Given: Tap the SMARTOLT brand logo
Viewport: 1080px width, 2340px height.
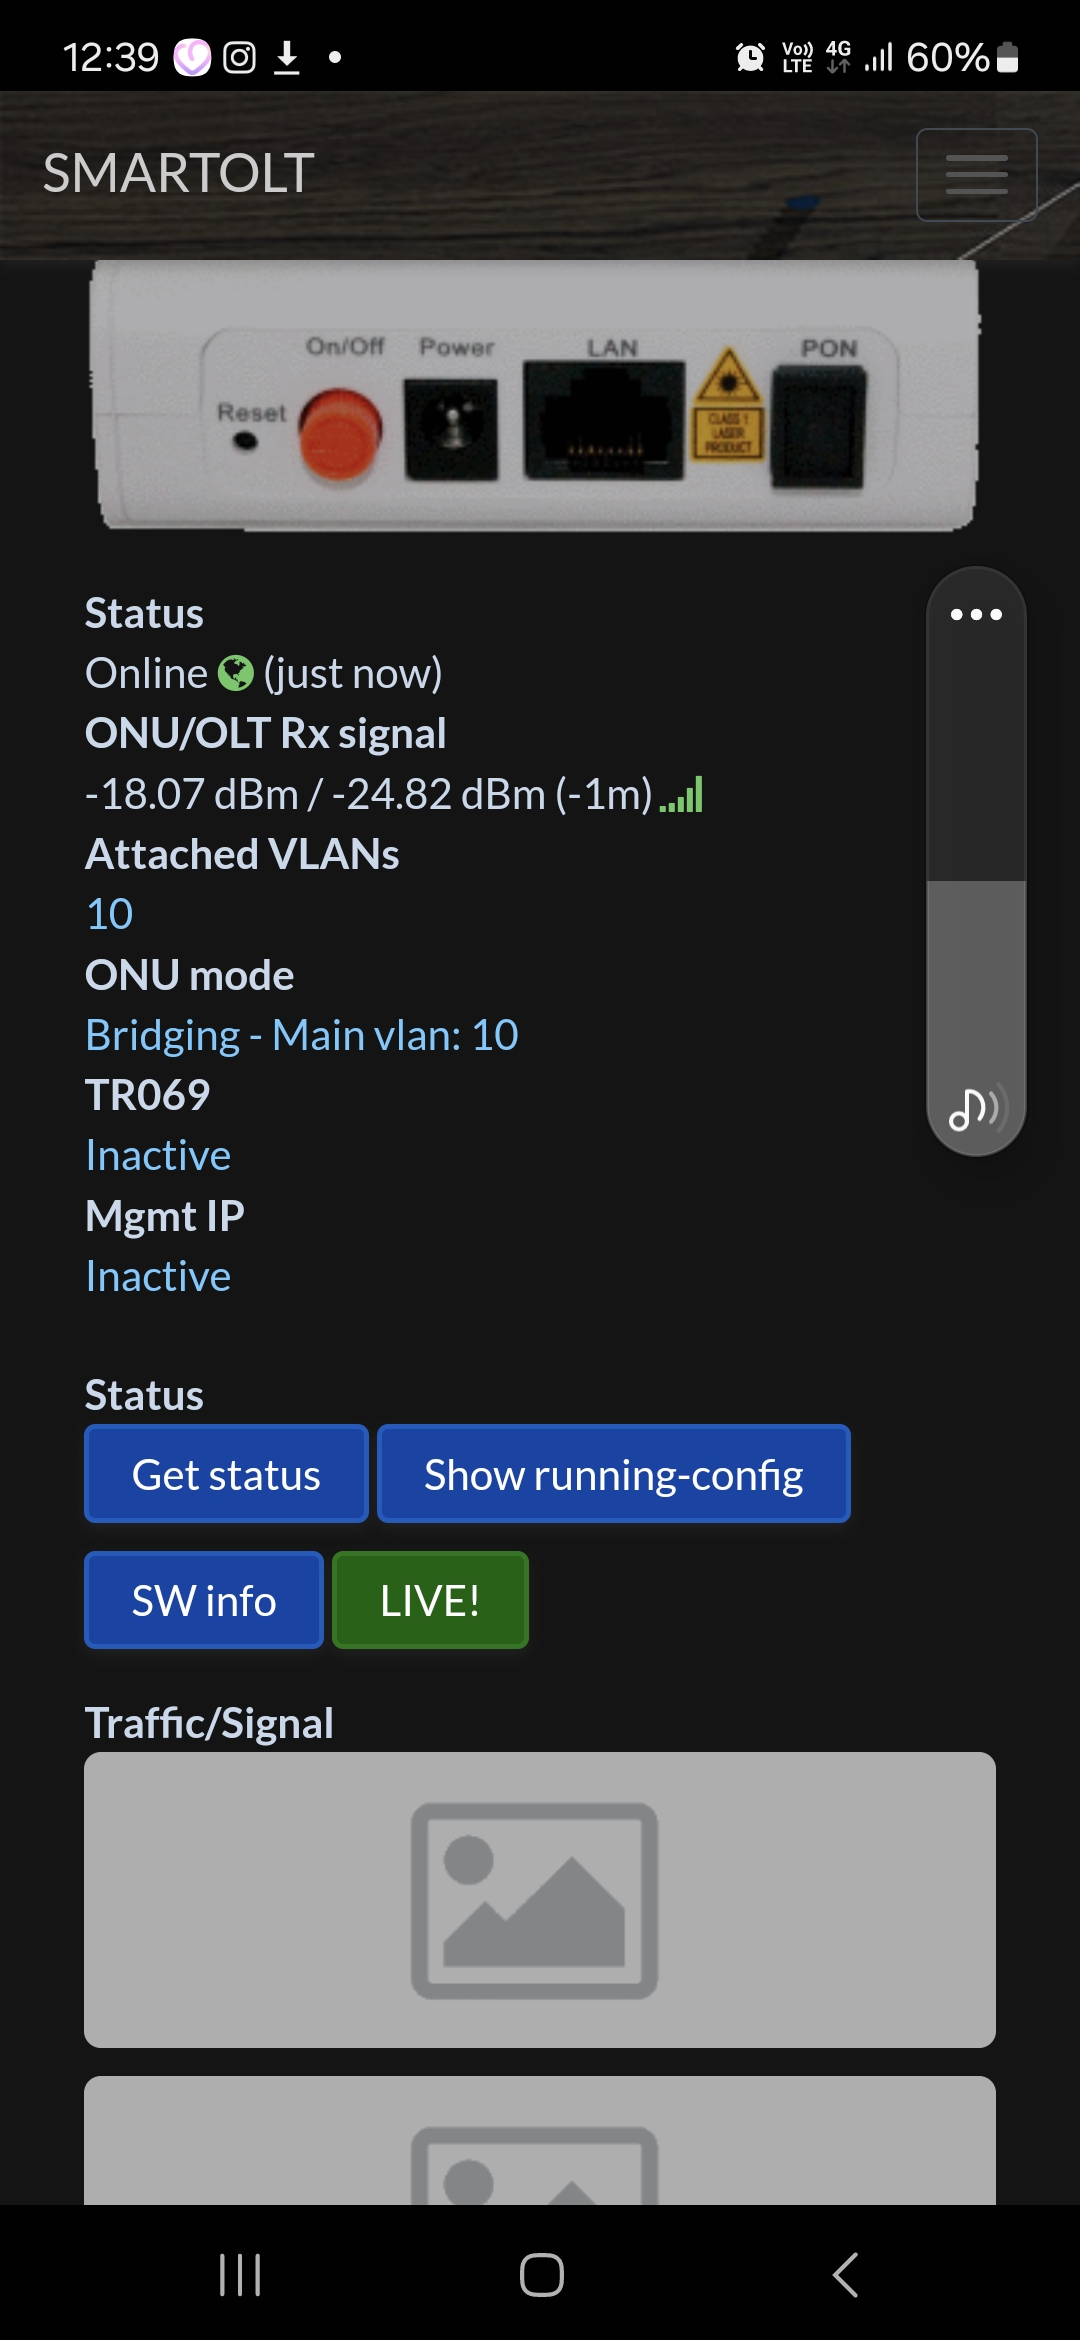Looking at the screenshot, I should (179, 173).
